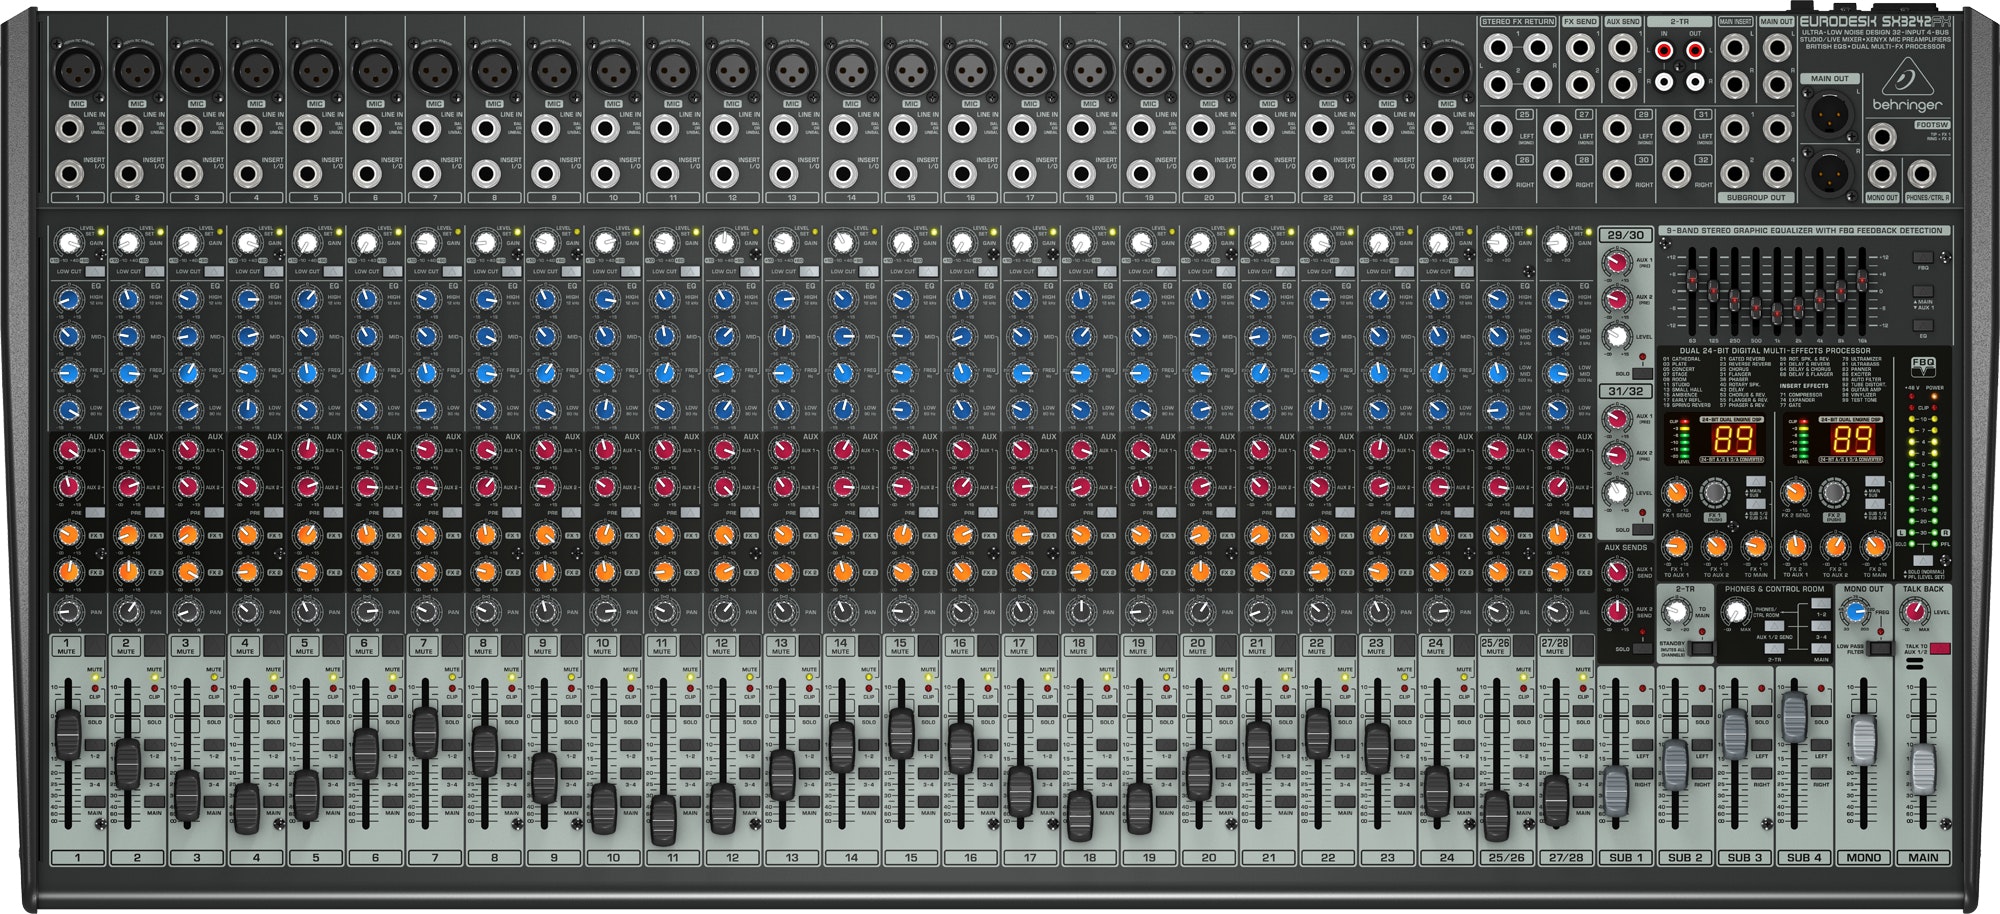Click the channel 3 PAN knob
The width and height of the screenshot is (2000, 914).
pyautogui.click(x=187, y=611)
